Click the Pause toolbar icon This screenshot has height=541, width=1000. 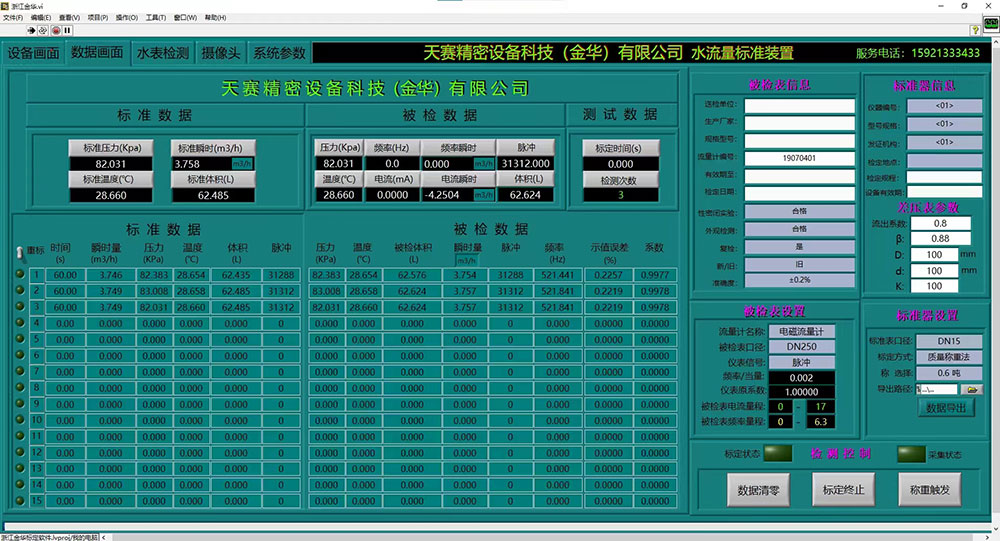tap(67, 30)
